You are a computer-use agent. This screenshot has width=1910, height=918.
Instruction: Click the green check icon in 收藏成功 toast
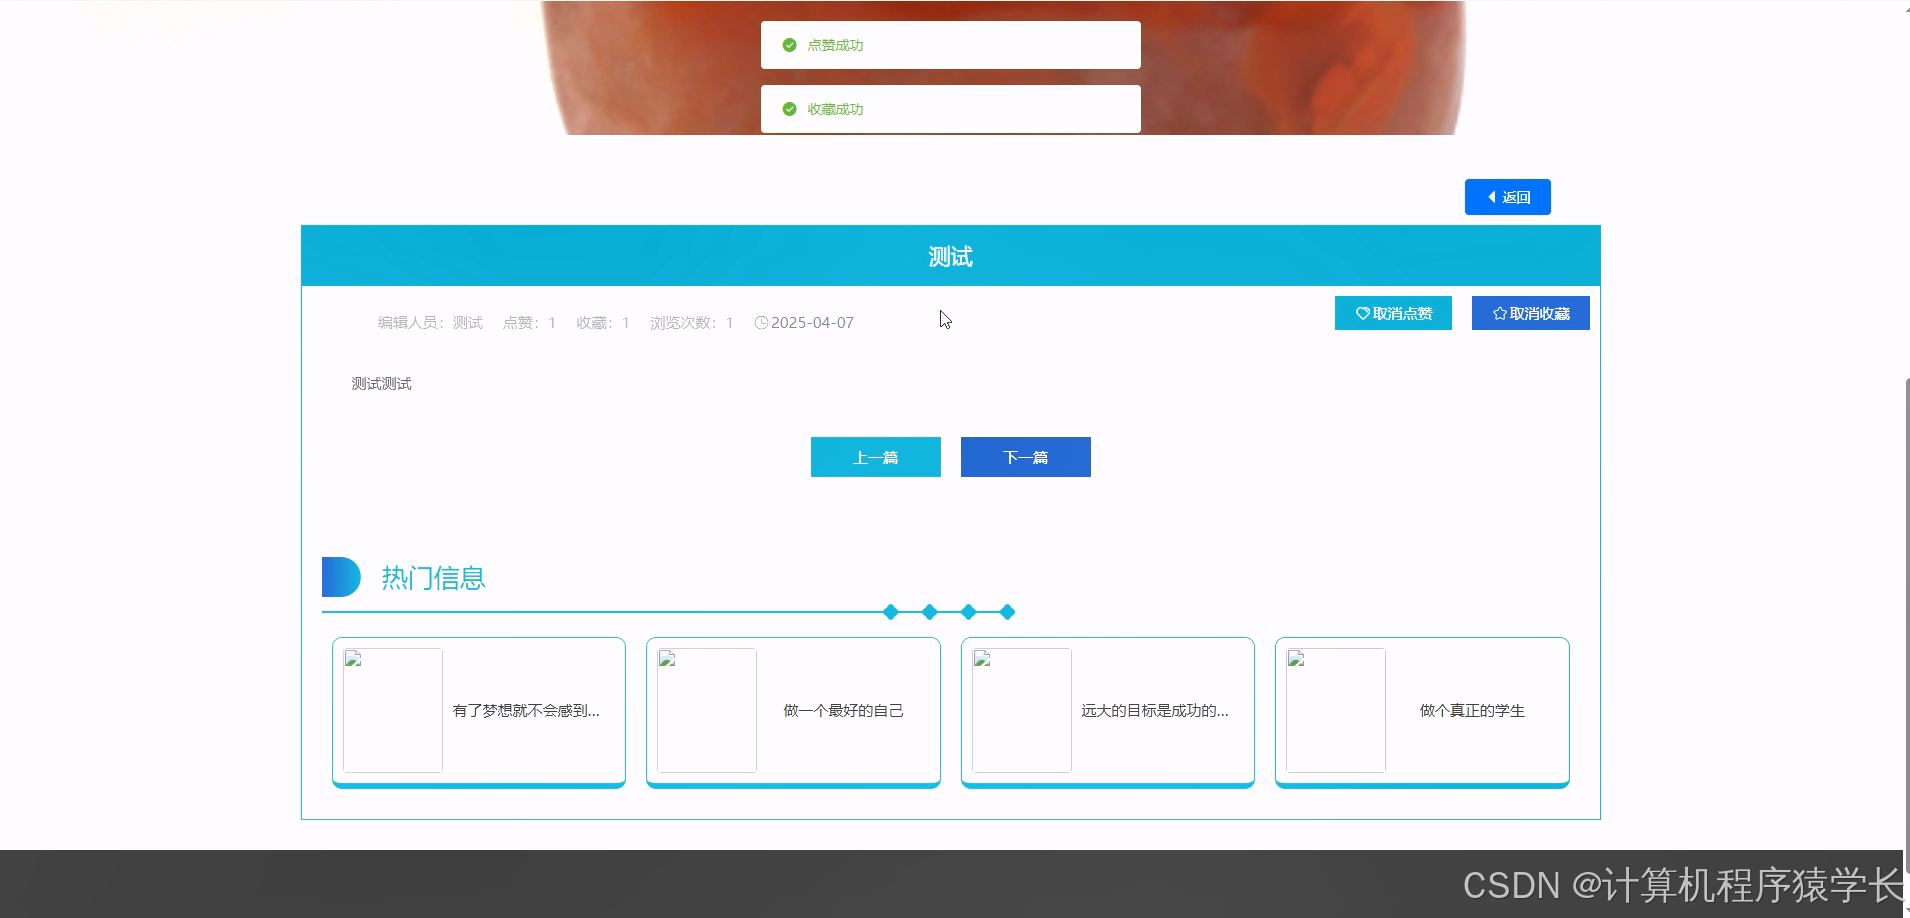[x=789, y=109]
